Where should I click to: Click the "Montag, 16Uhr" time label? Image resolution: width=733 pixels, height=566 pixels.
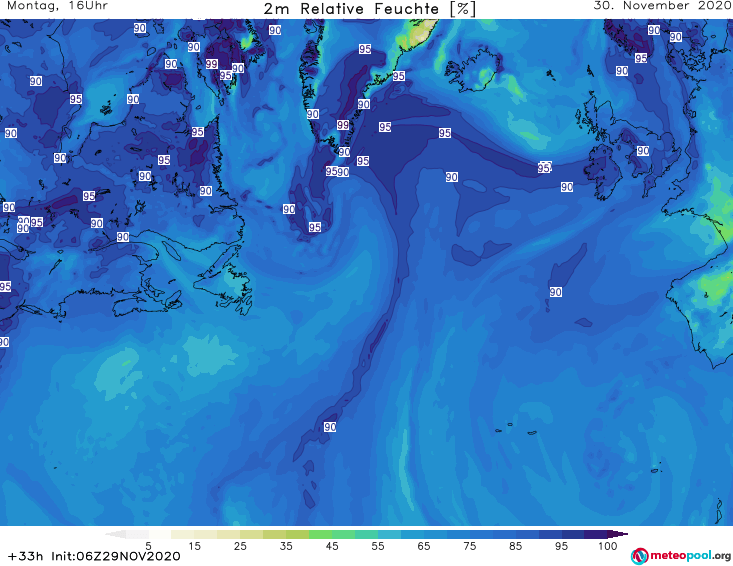pyautogui.click(x=57, y=6)
